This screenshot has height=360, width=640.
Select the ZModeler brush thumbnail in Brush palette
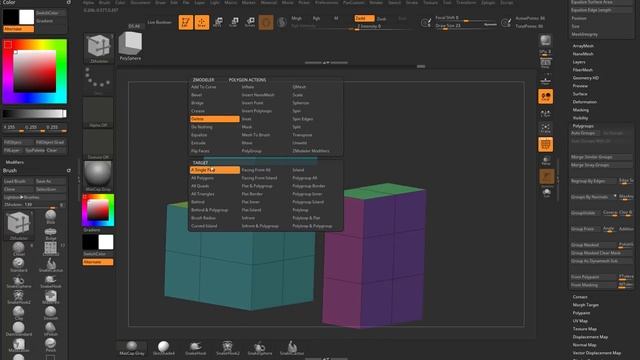click(x=18, y=224)
